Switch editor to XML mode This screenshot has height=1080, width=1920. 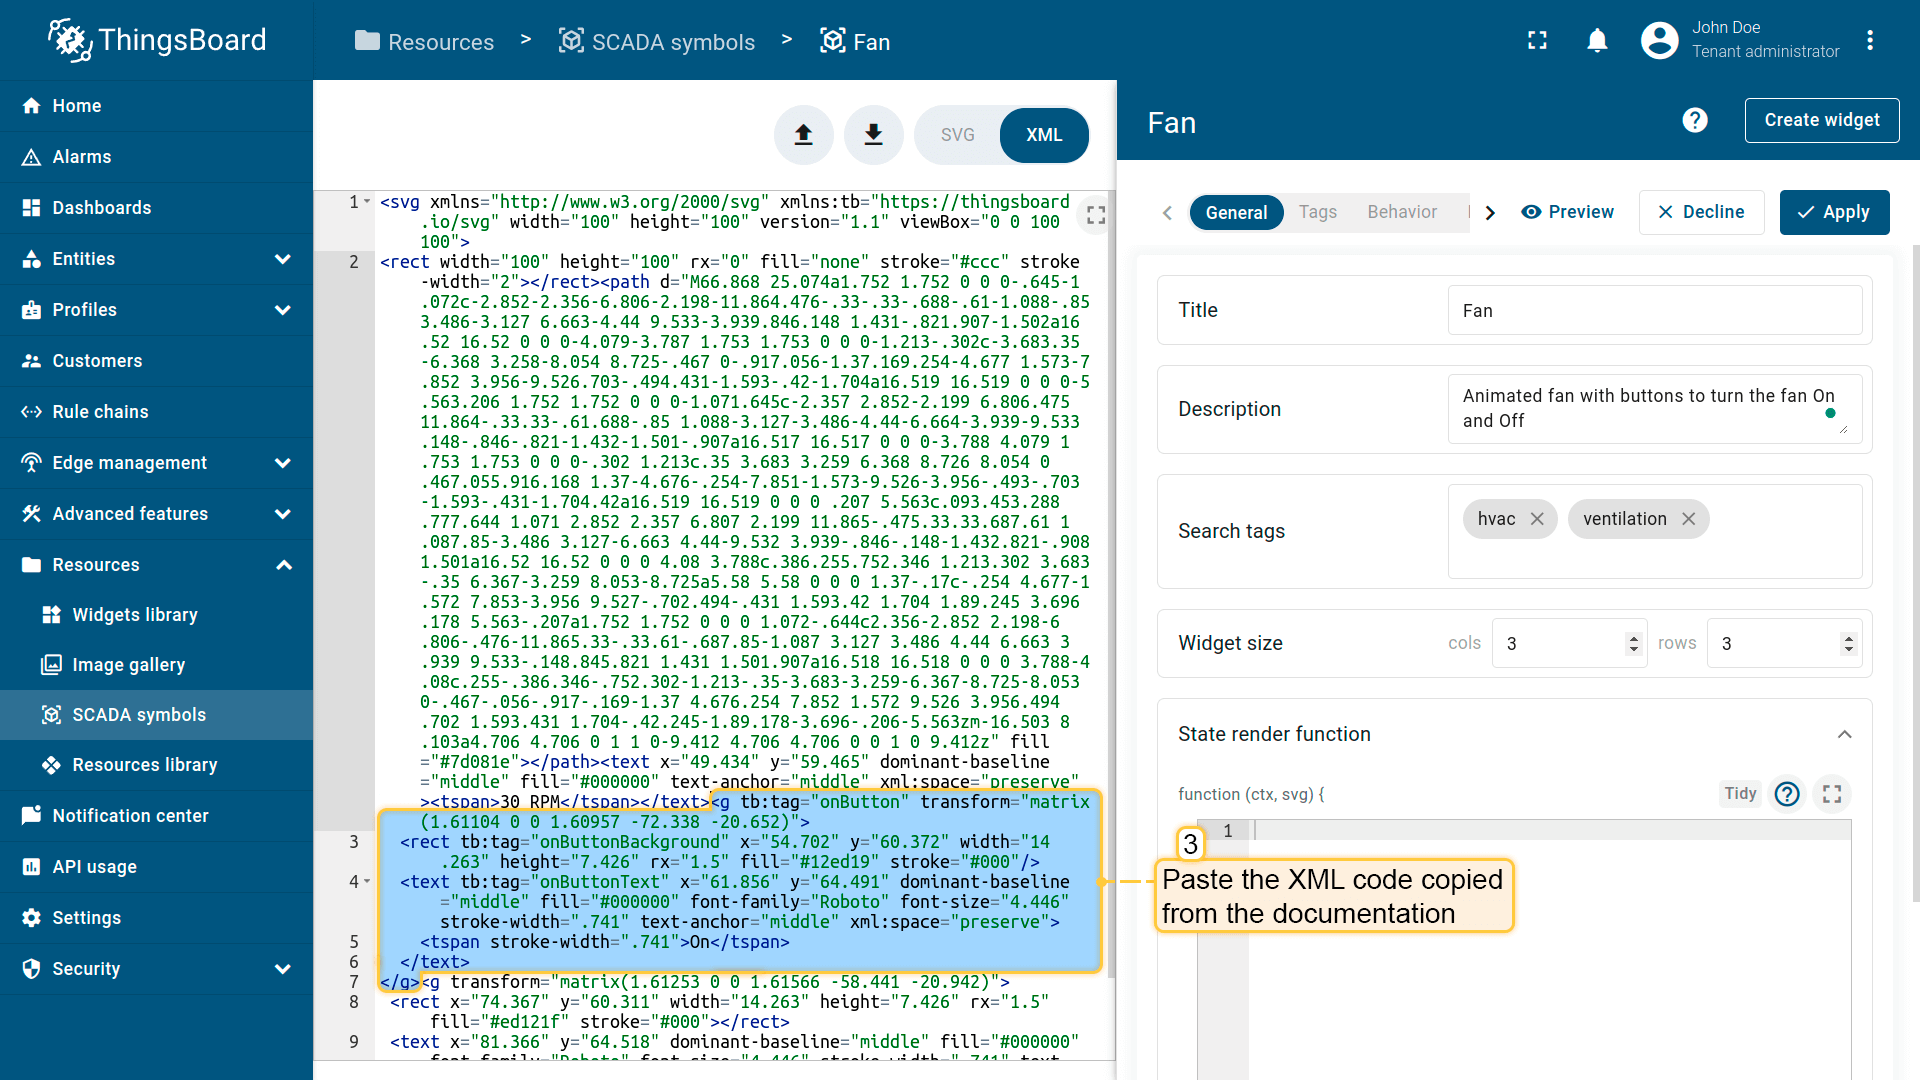(x=1044, y=135)
